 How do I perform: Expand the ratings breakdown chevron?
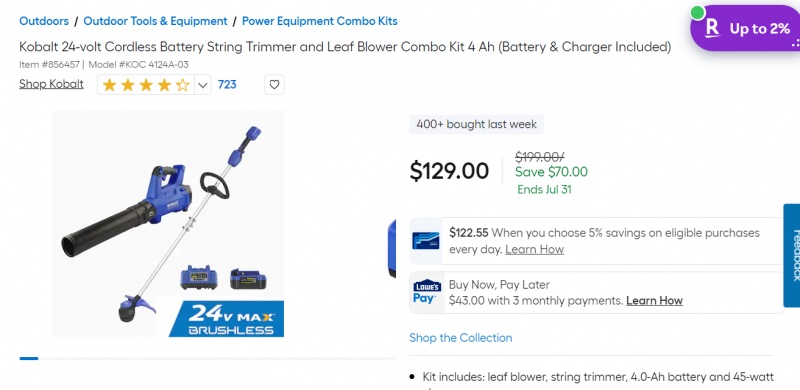coord(203,85)
